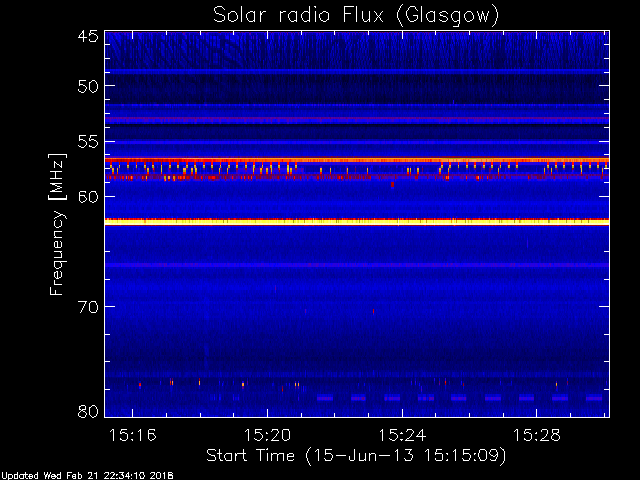This screenshot has height=480, width=640.
Task: Click the faint red band near 66 MHz
Action: pyautogui.click(x=357, y=265)
